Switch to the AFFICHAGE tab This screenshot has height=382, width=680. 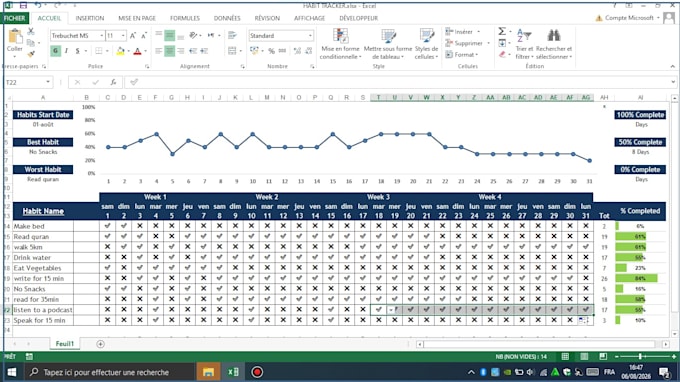tap(309, 18)
